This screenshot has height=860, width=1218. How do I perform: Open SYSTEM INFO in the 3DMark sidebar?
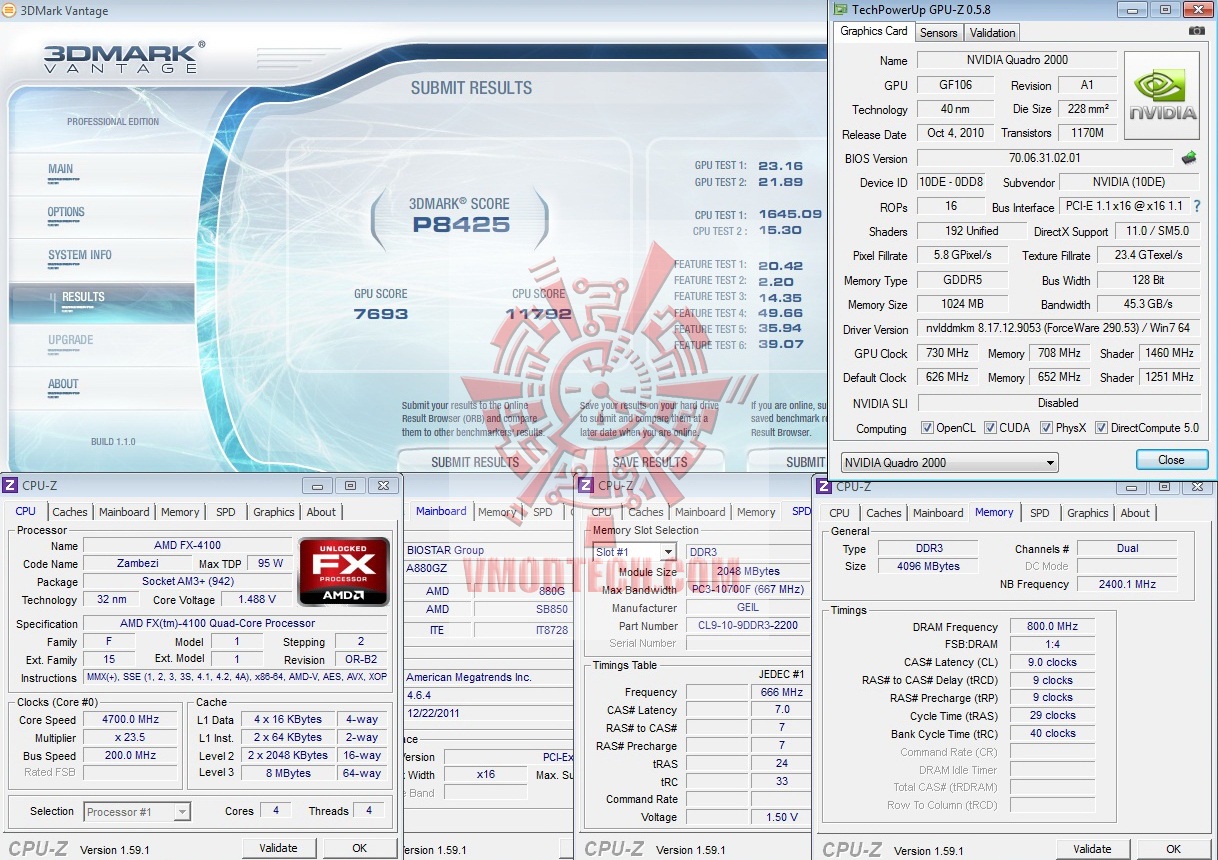coord(80,255)
